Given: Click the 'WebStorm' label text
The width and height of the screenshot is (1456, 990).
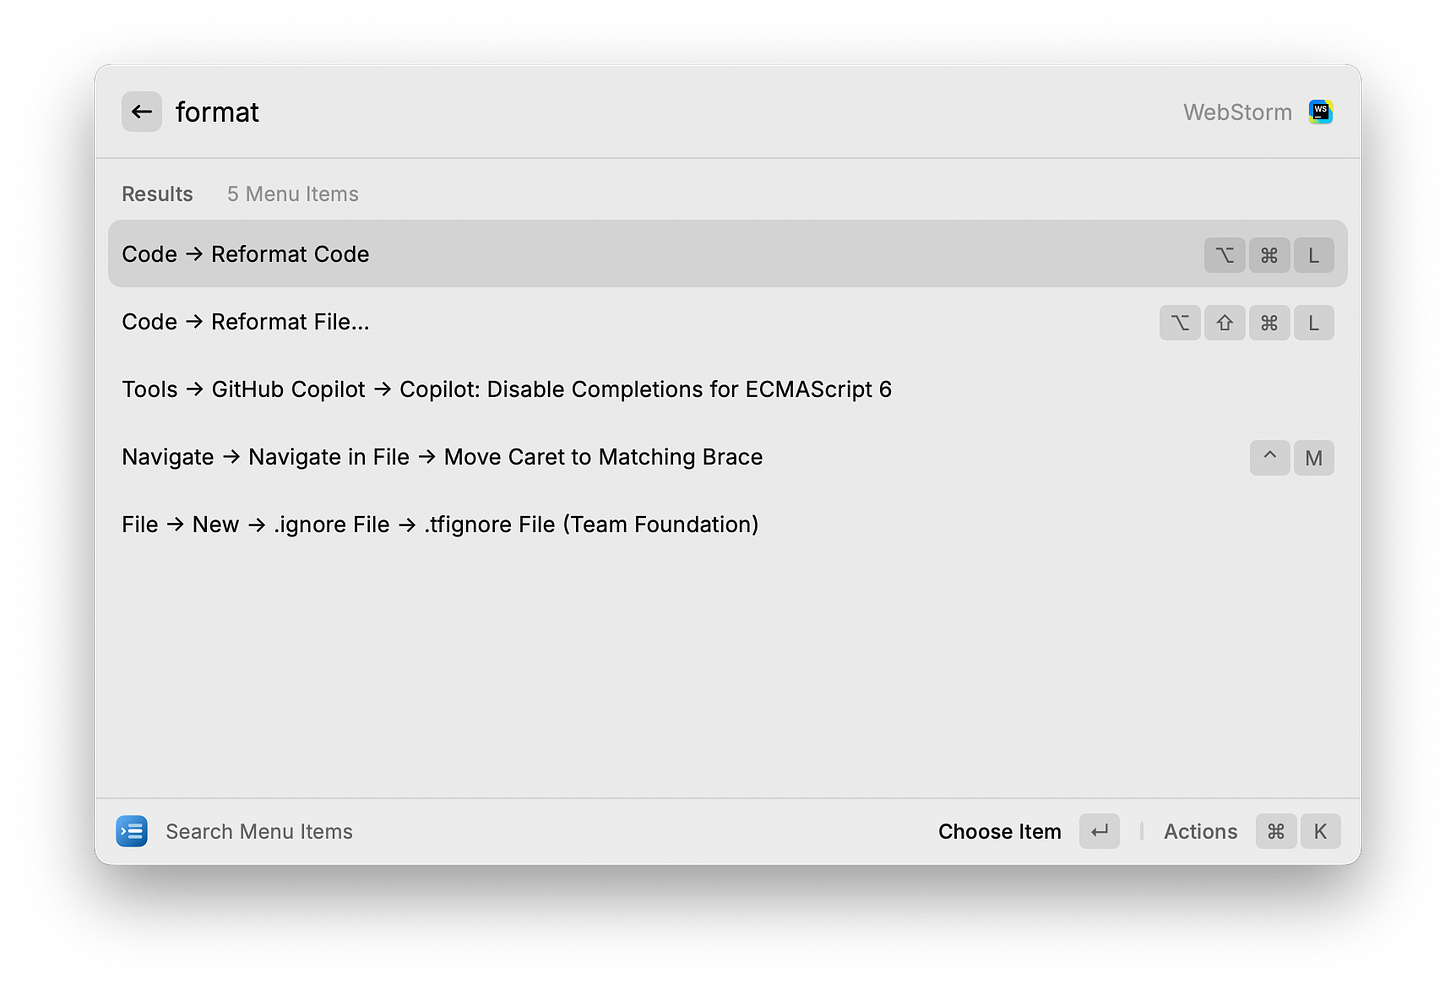Looking at the screenshot, I should point(1237,112).
